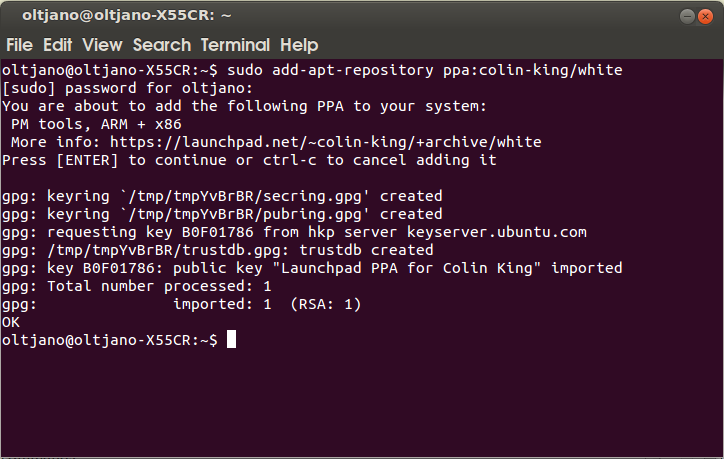Viewport: 724px width, 459px height.
Task: Click the empty terminal area below the prompt
Action: 362,402
